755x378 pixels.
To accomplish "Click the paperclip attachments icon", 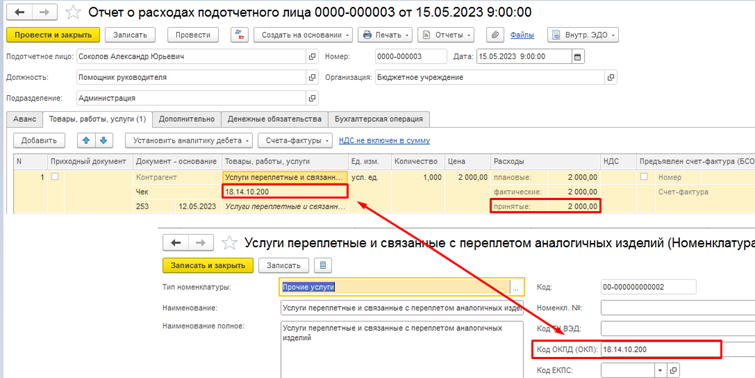I will pos(495,35).
